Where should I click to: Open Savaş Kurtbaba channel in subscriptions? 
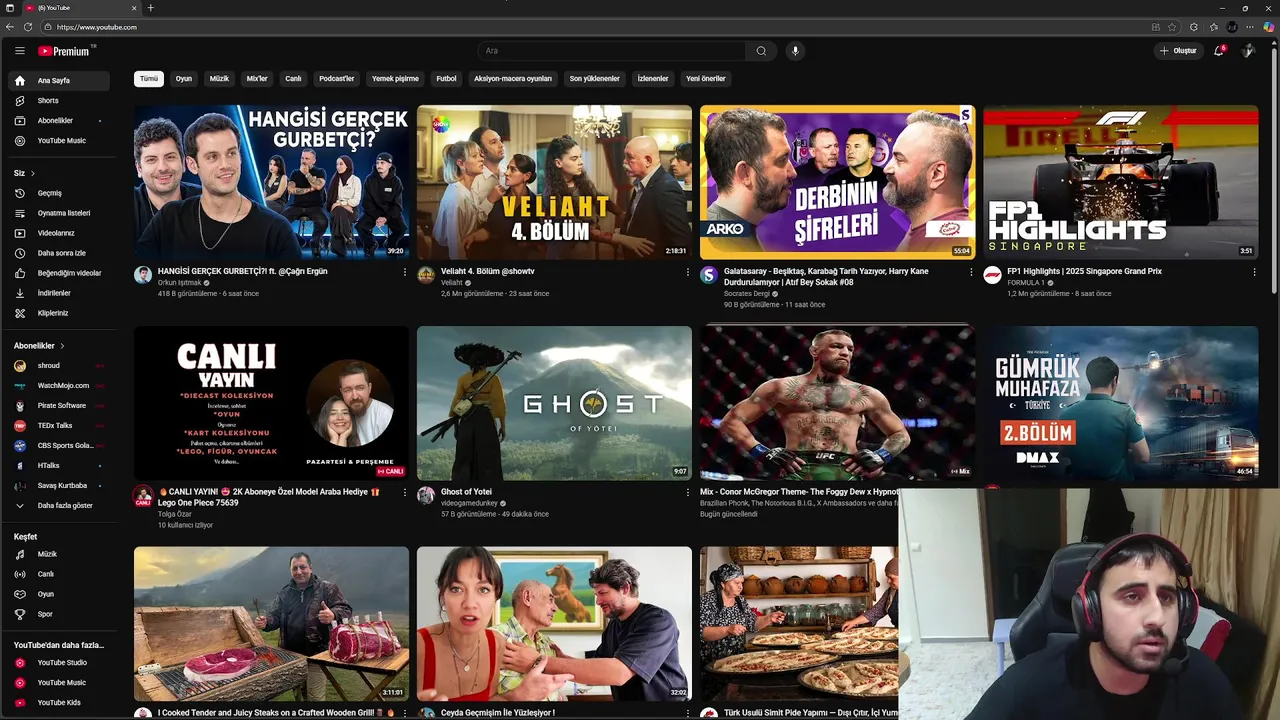[58, 486]
